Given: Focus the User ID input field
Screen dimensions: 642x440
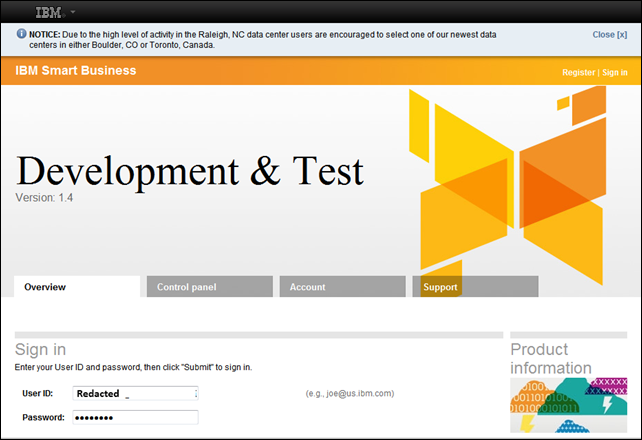Looking at the screenshot, I should click(136, 393).
